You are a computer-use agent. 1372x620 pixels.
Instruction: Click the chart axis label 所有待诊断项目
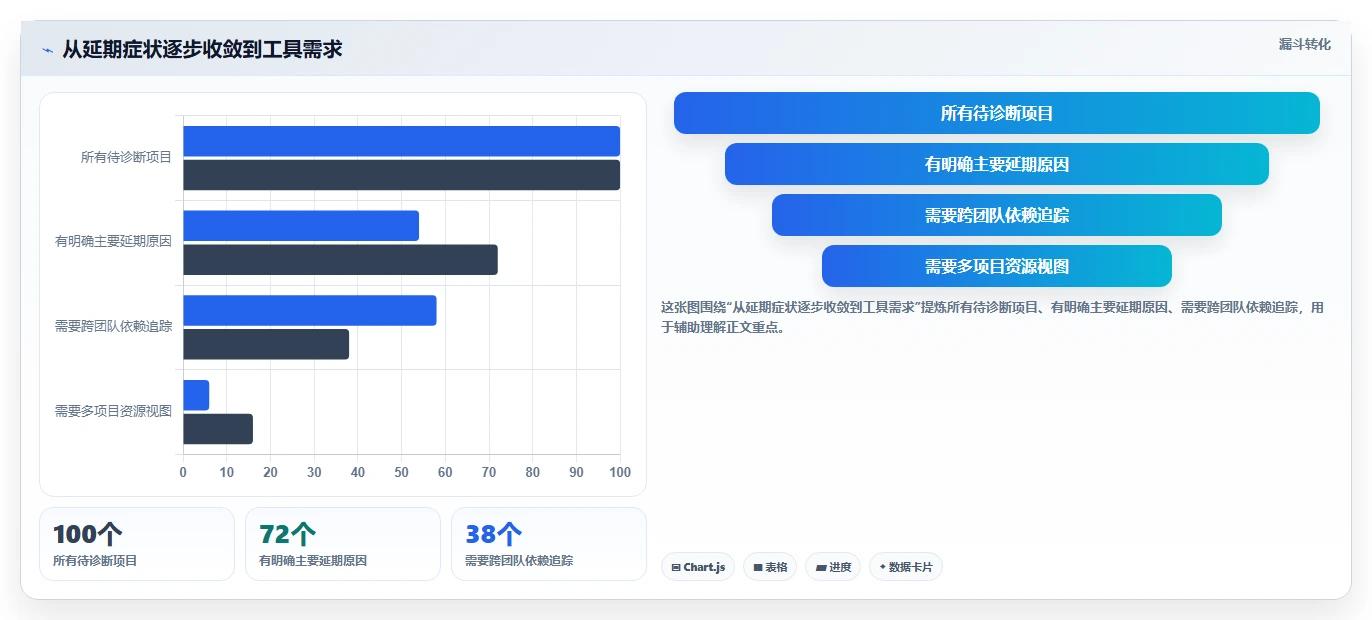(126, 157)
